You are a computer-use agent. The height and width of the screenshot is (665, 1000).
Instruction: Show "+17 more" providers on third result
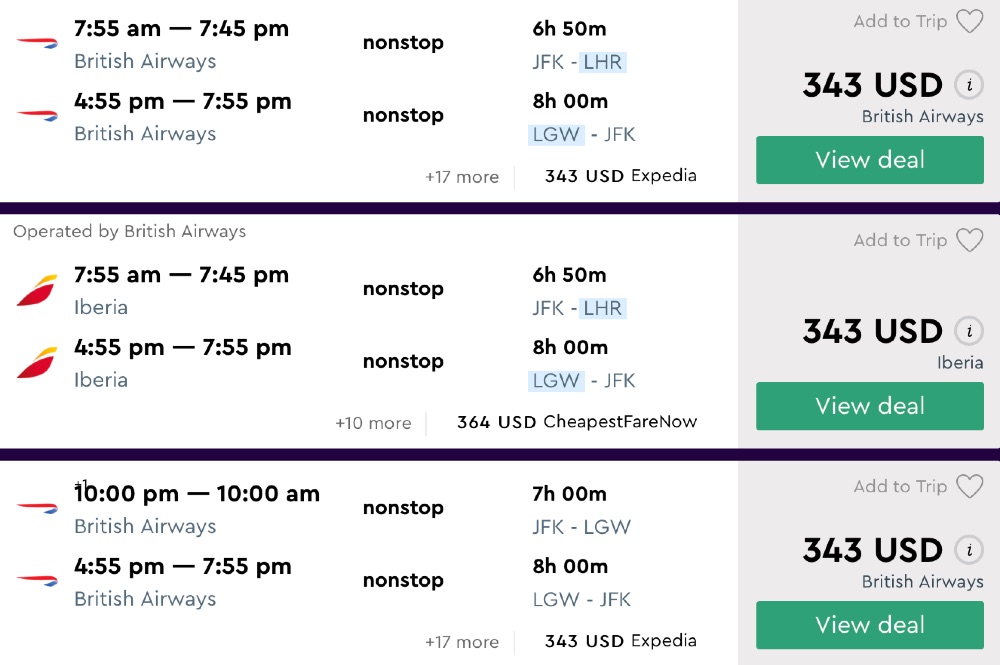pyautogui.click(x=461, y=642)
